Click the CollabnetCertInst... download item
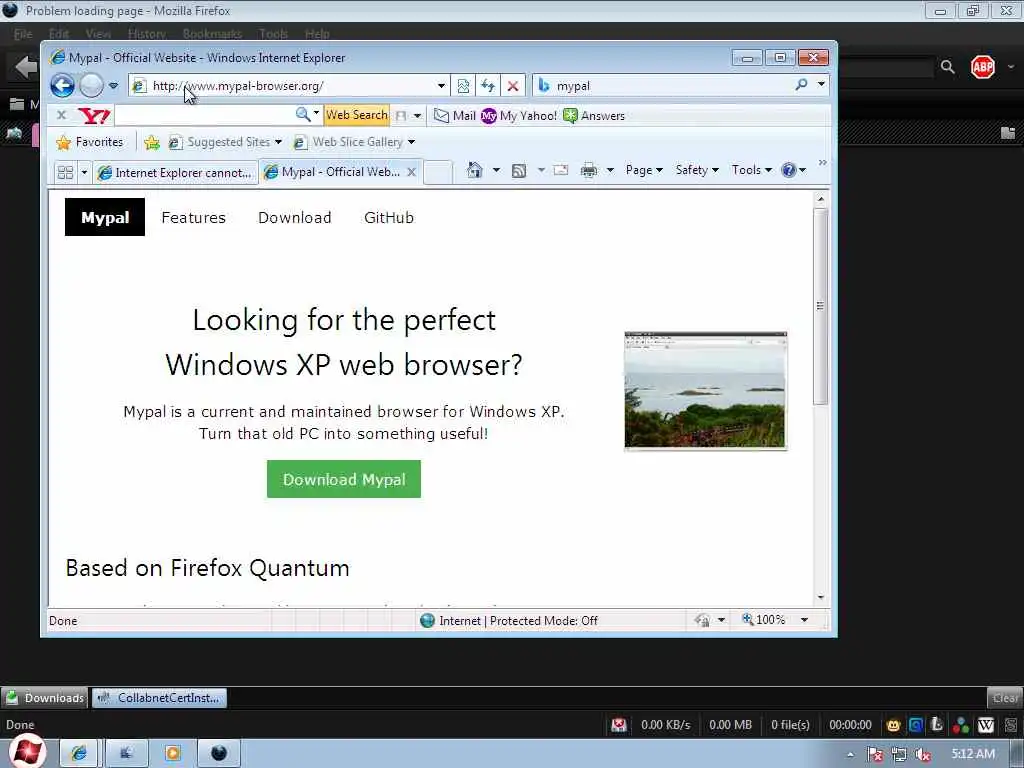Image resolution: width=1024 pixels, height=768 pixels. pyautogui.click(x=159, y=698)
